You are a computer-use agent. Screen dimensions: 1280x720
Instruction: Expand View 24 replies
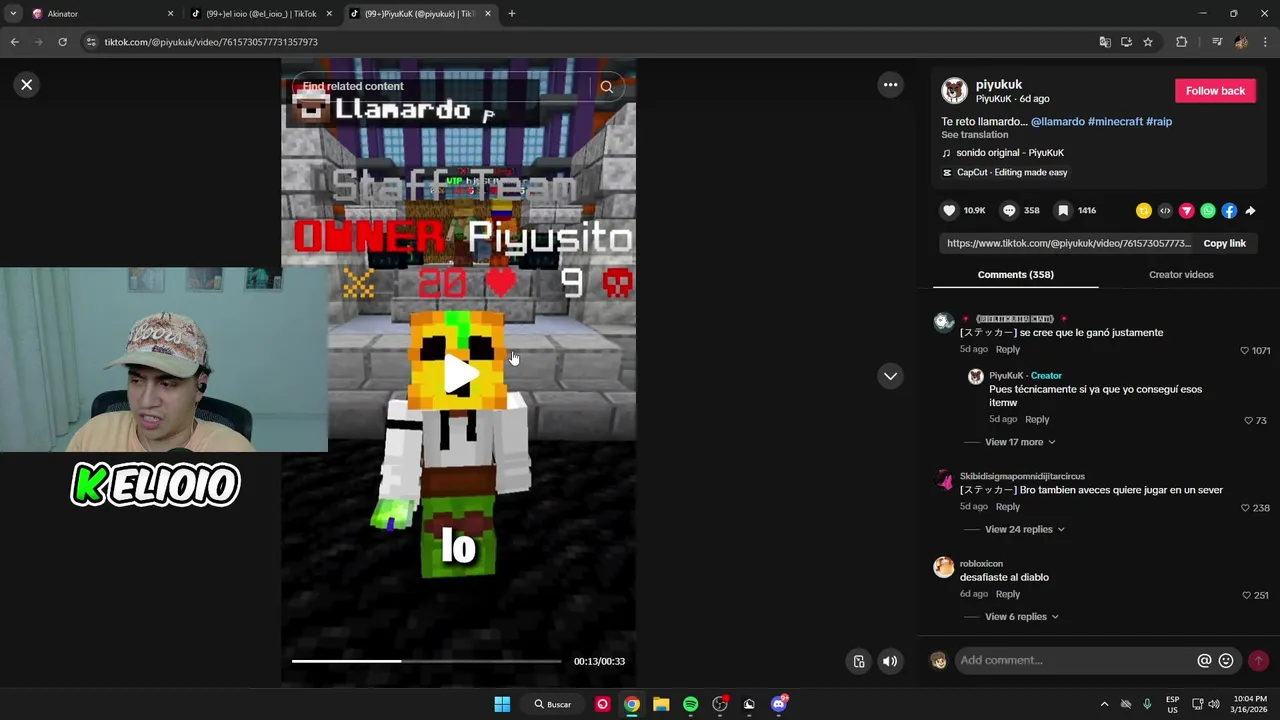point(1024,529)
